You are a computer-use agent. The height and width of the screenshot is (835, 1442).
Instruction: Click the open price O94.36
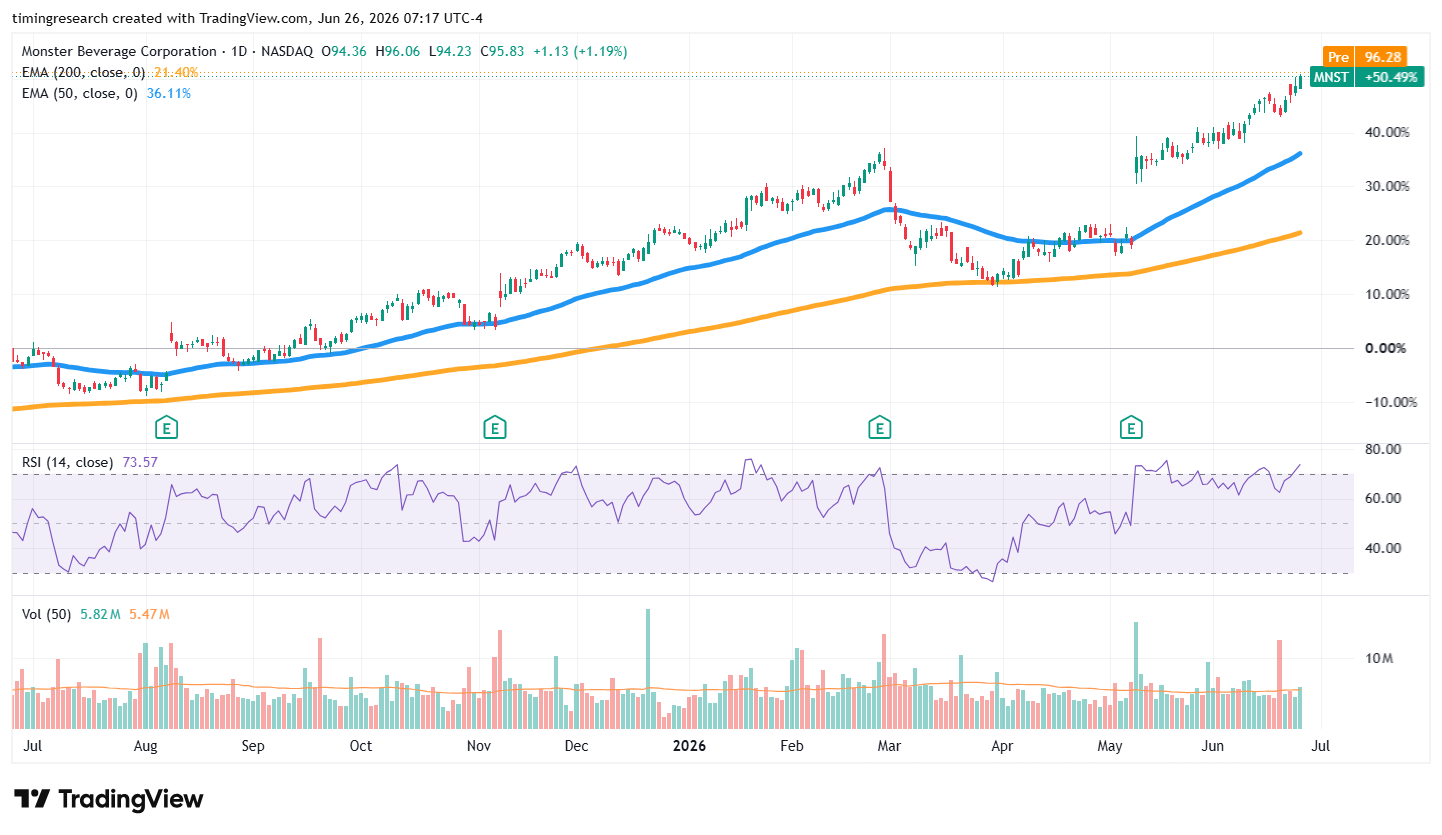(343, 51)
